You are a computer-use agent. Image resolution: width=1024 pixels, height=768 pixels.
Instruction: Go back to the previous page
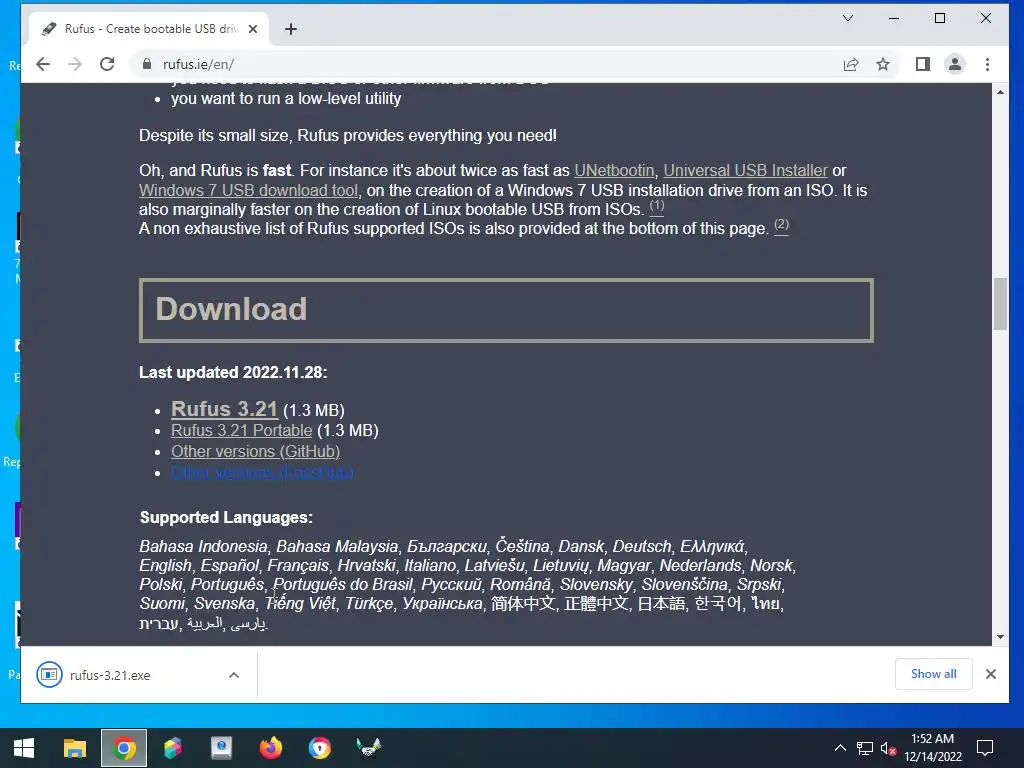tap(43, 64)
